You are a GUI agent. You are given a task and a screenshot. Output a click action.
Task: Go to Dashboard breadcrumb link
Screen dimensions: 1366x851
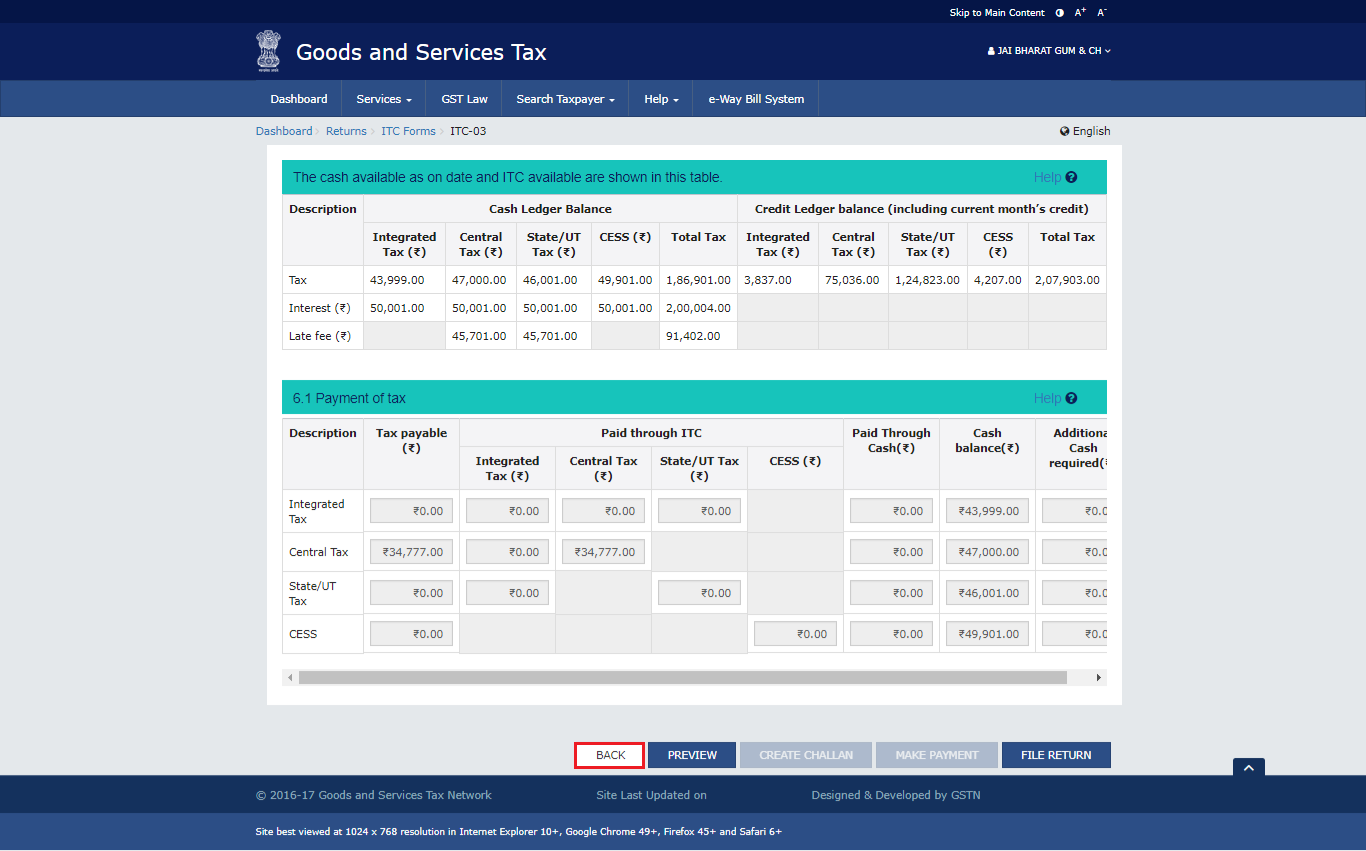[284, 131]
